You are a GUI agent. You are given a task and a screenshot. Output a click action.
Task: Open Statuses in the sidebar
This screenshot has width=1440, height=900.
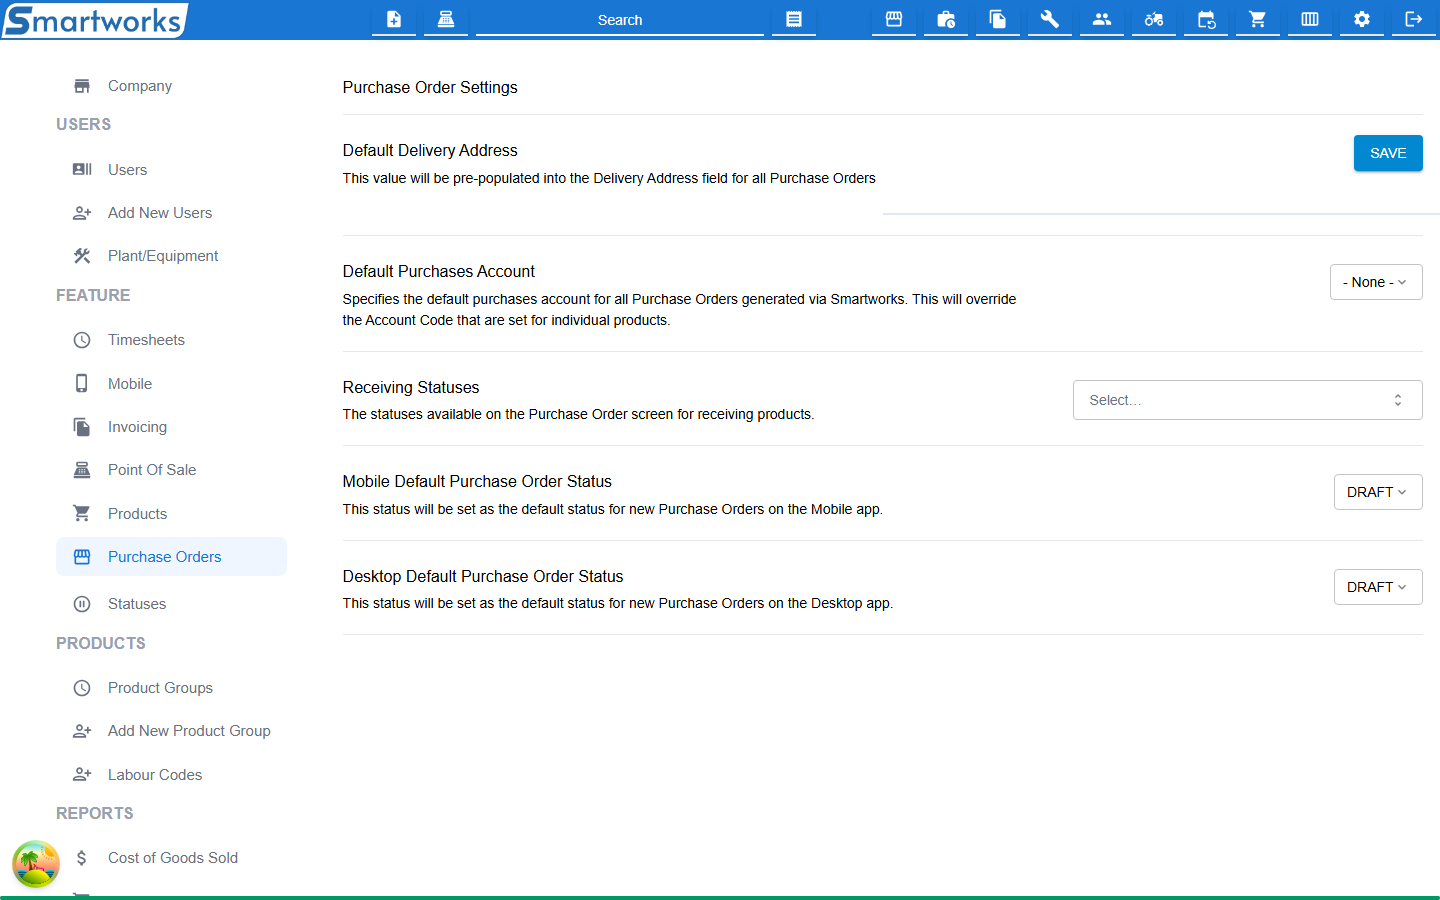171,604
